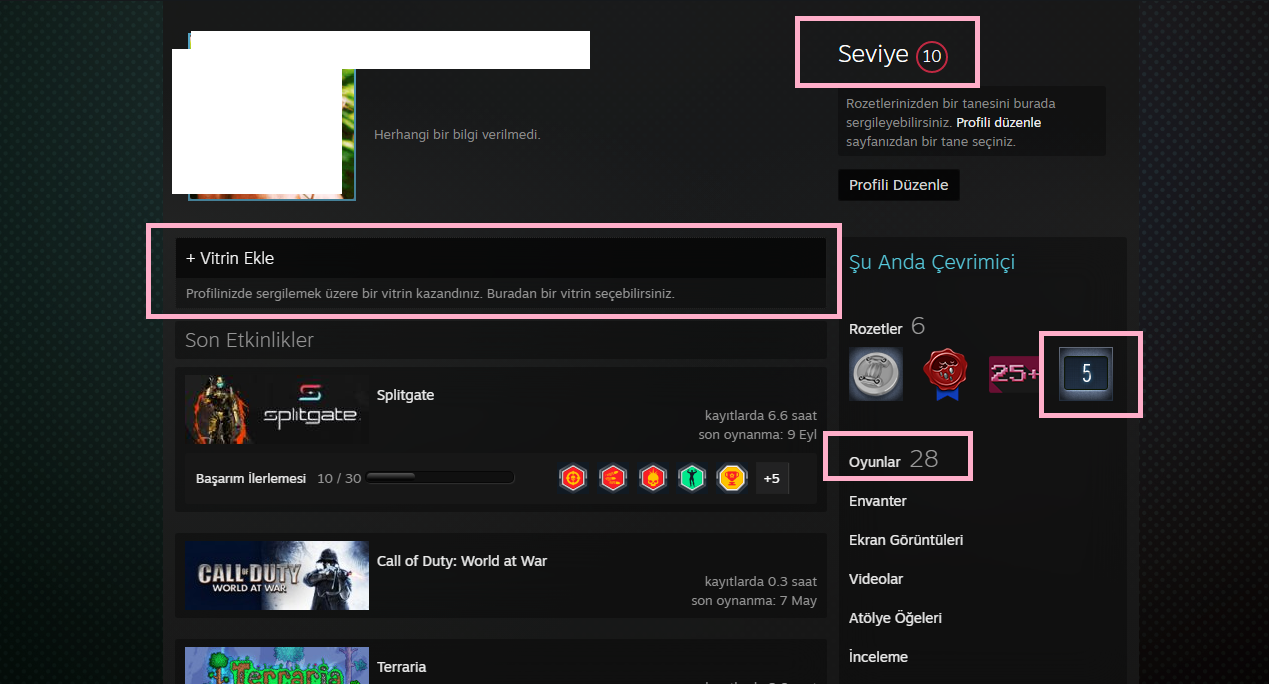Click the red crosshair Splitgate achievement icon
The height and width of the screenshot is (684, 1269).
point(573,478)
